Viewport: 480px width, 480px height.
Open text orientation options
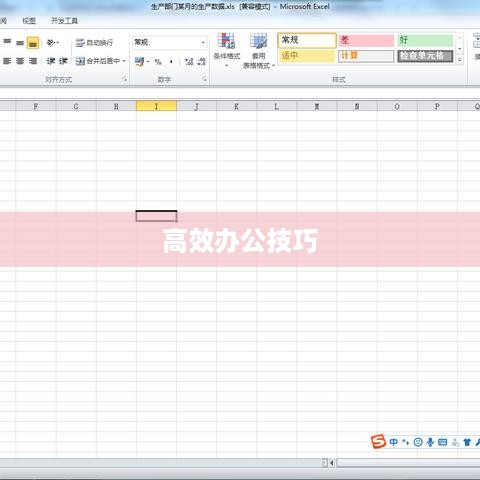[53, 43]
